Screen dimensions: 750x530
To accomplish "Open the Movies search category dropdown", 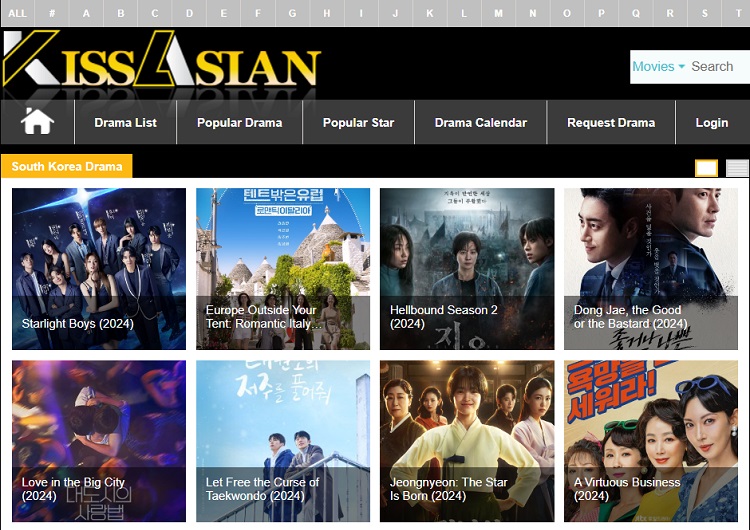I will (658, 67).
